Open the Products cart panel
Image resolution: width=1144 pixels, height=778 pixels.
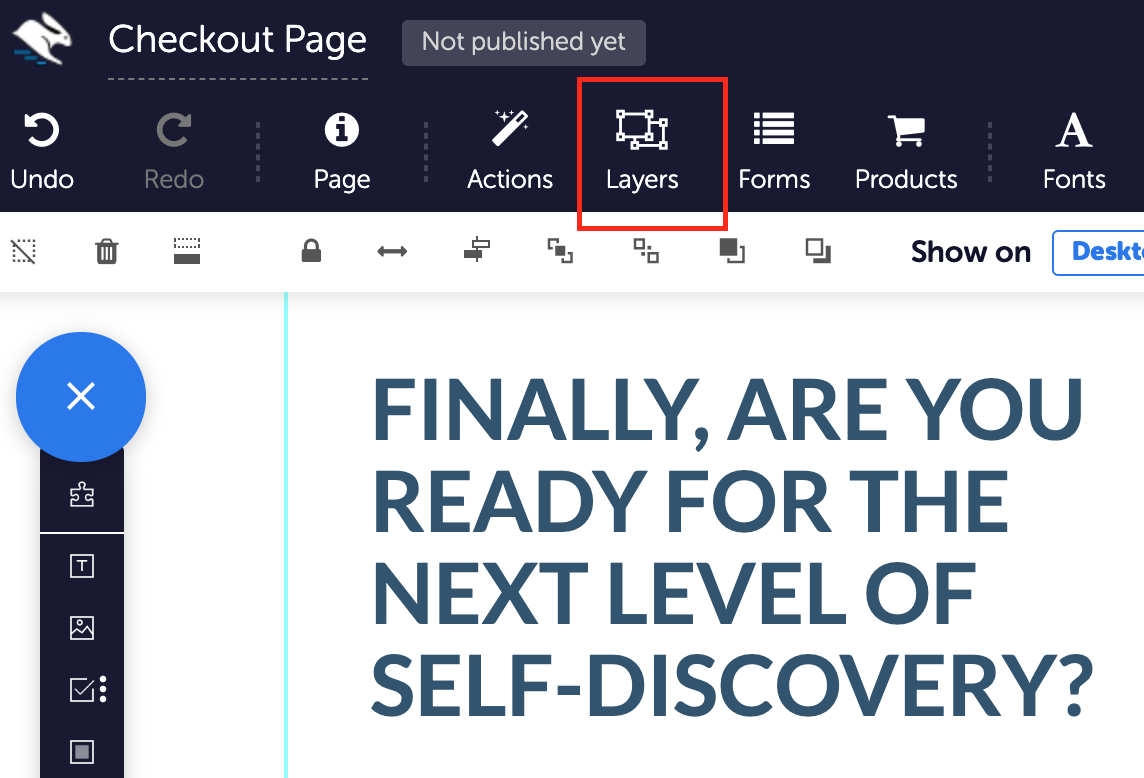906,151
